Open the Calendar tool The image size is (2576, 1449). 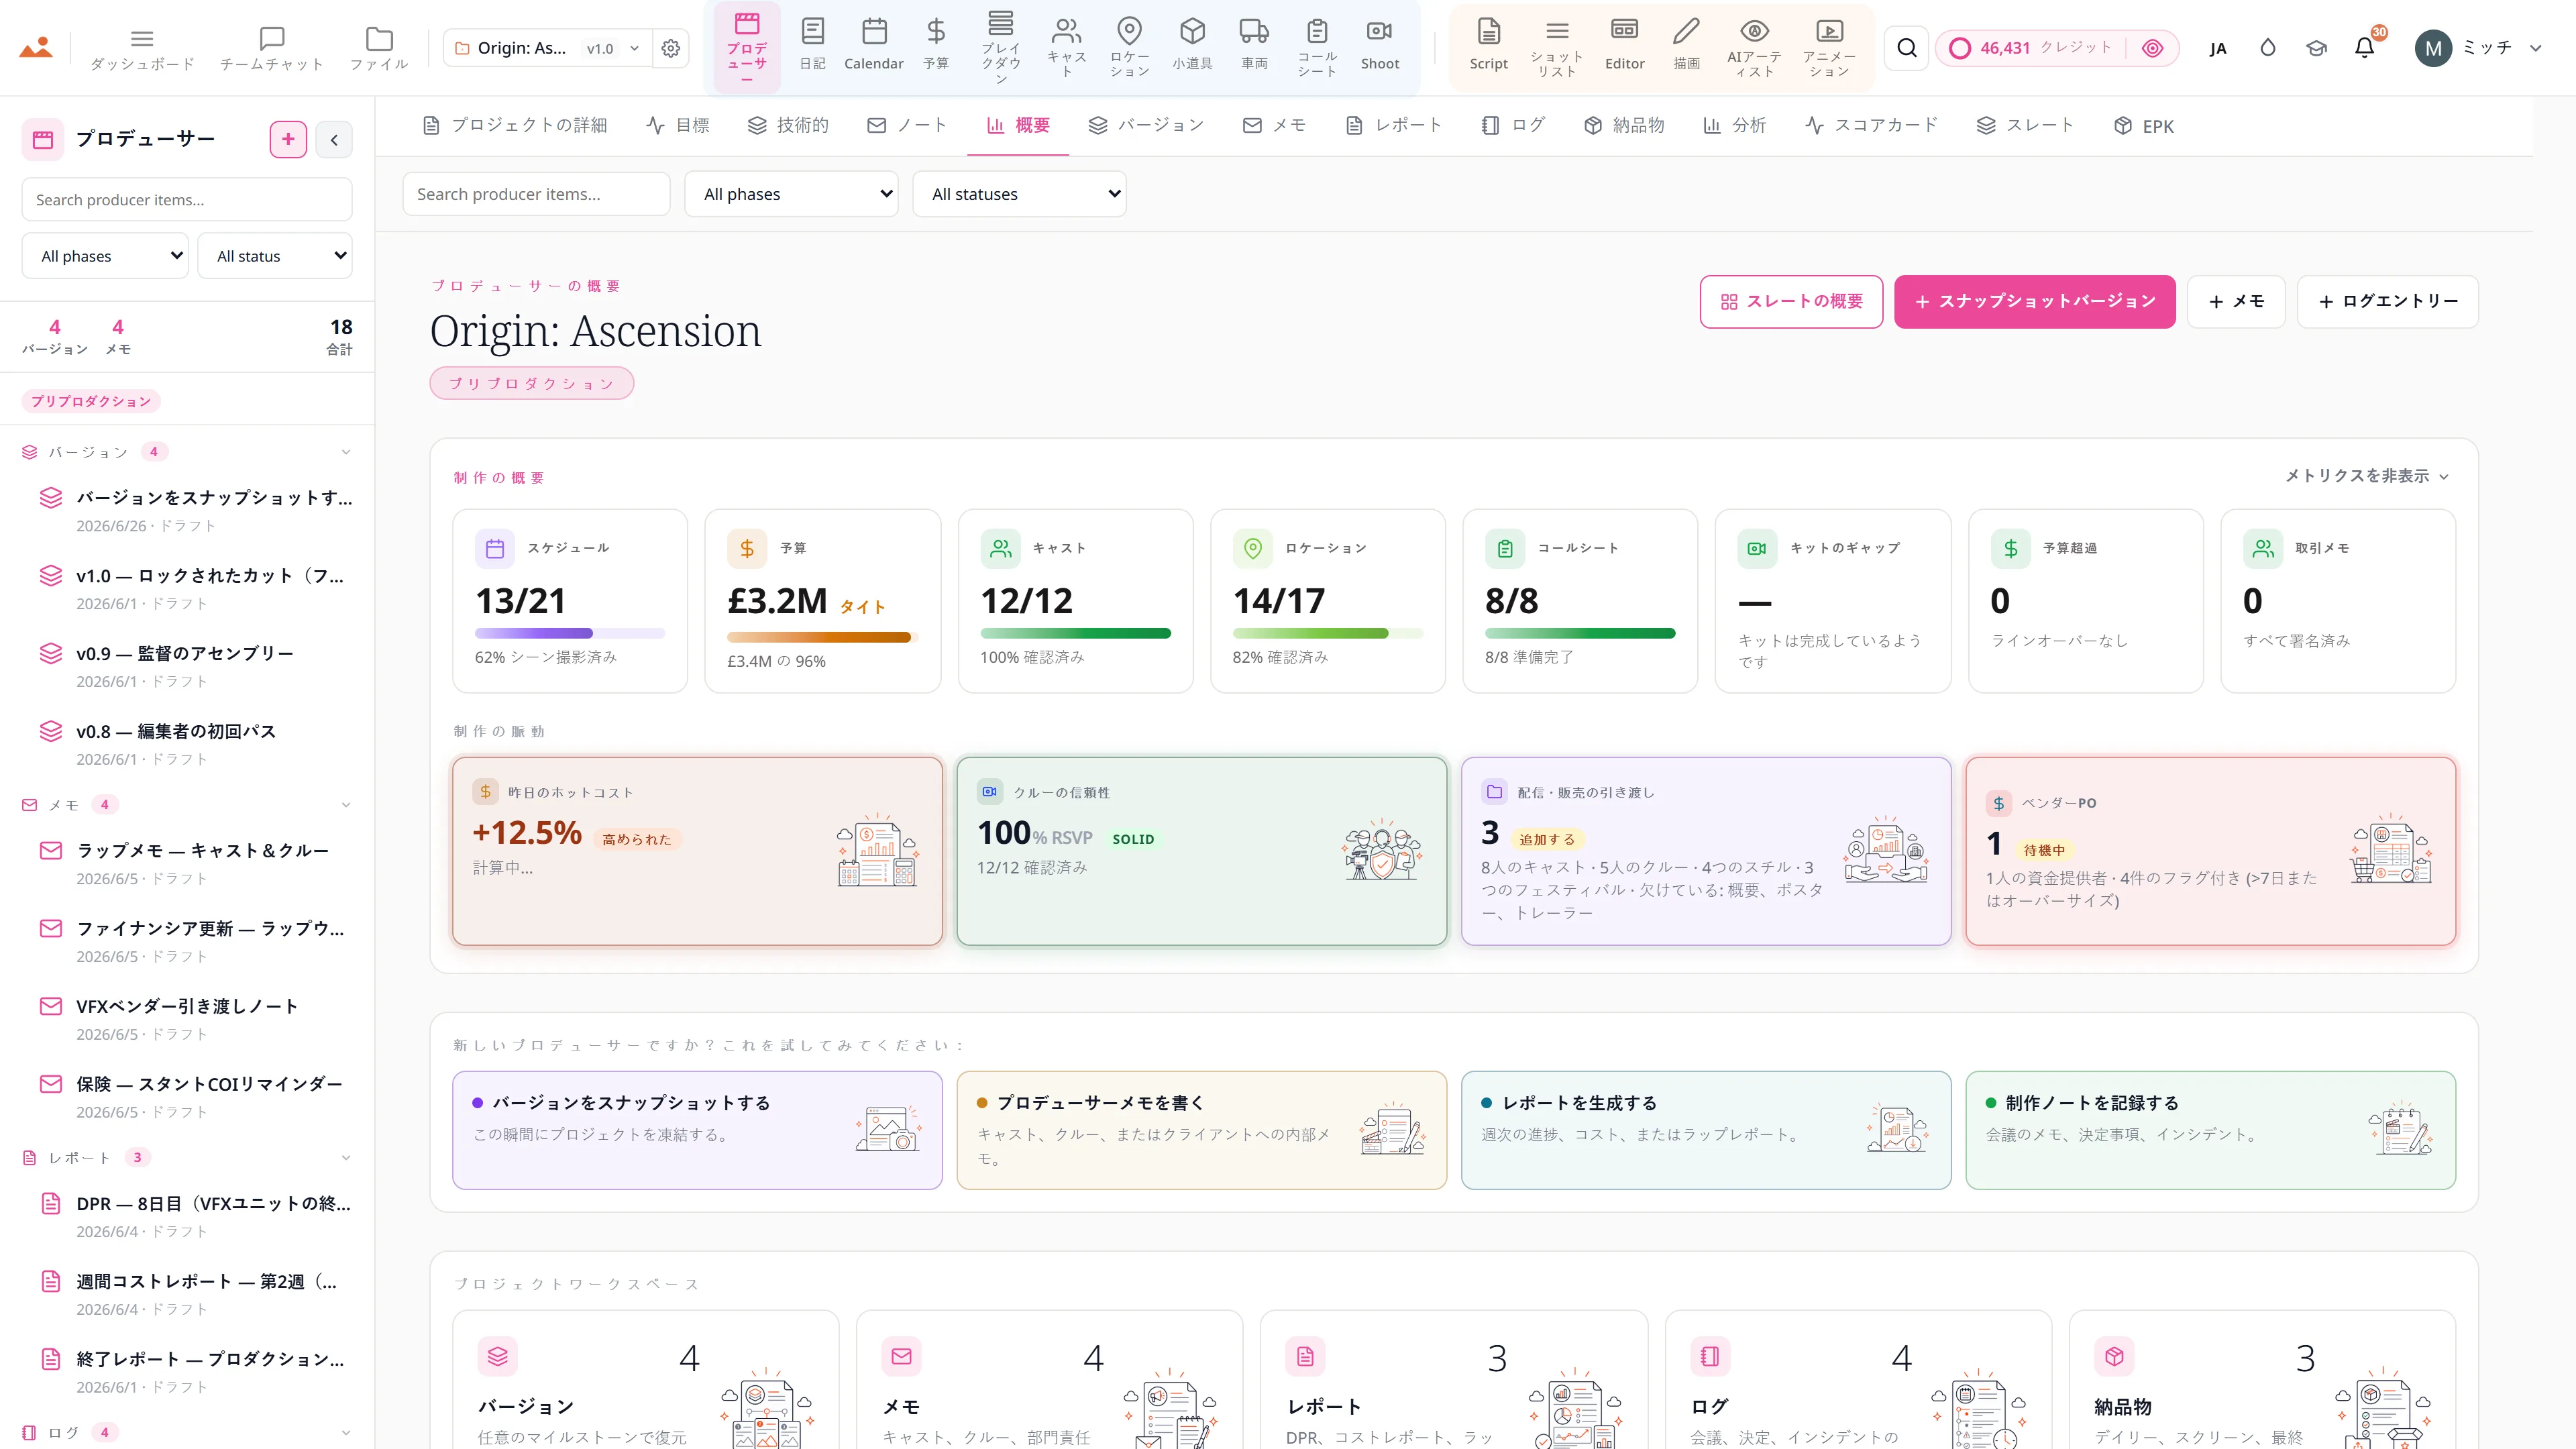click(874, 45)
